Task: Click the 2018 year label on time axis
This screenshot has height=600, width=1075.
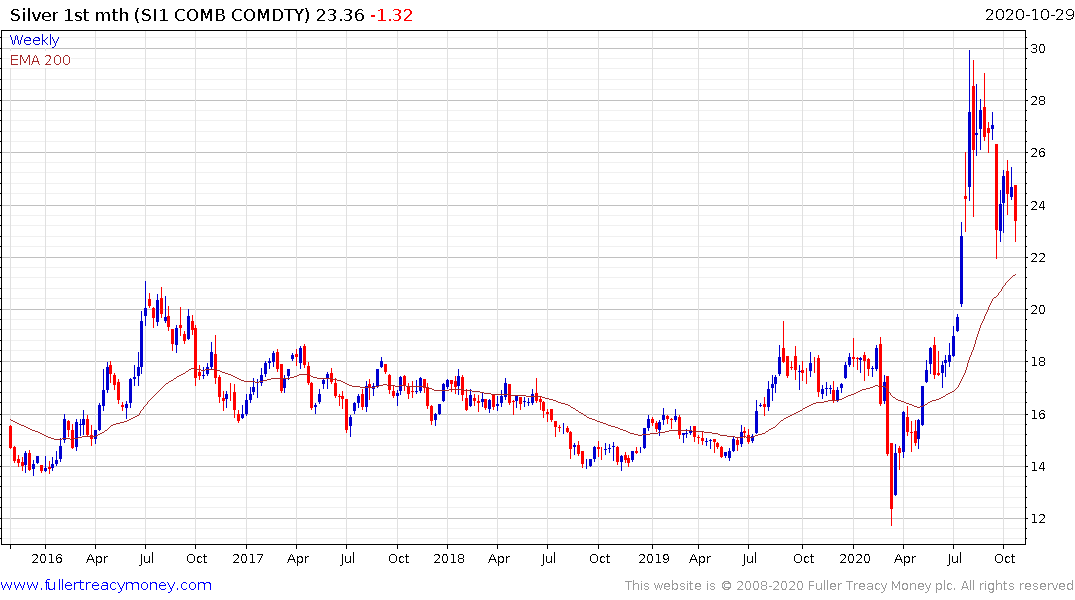Action: pyautogui.click(x=449, y=558)
